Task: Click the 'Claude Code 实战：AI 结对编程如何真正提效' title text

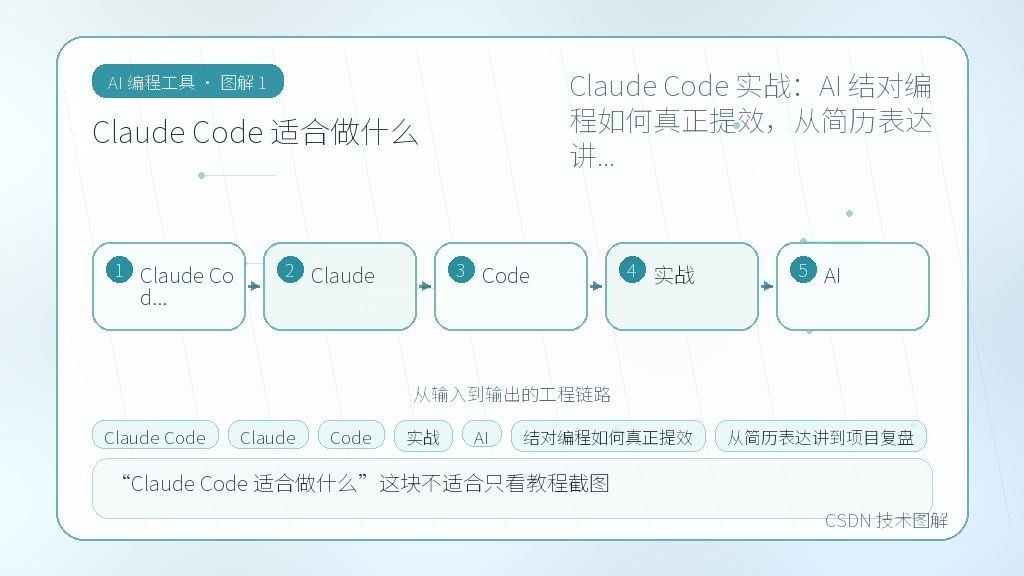Action: (750, 121)
